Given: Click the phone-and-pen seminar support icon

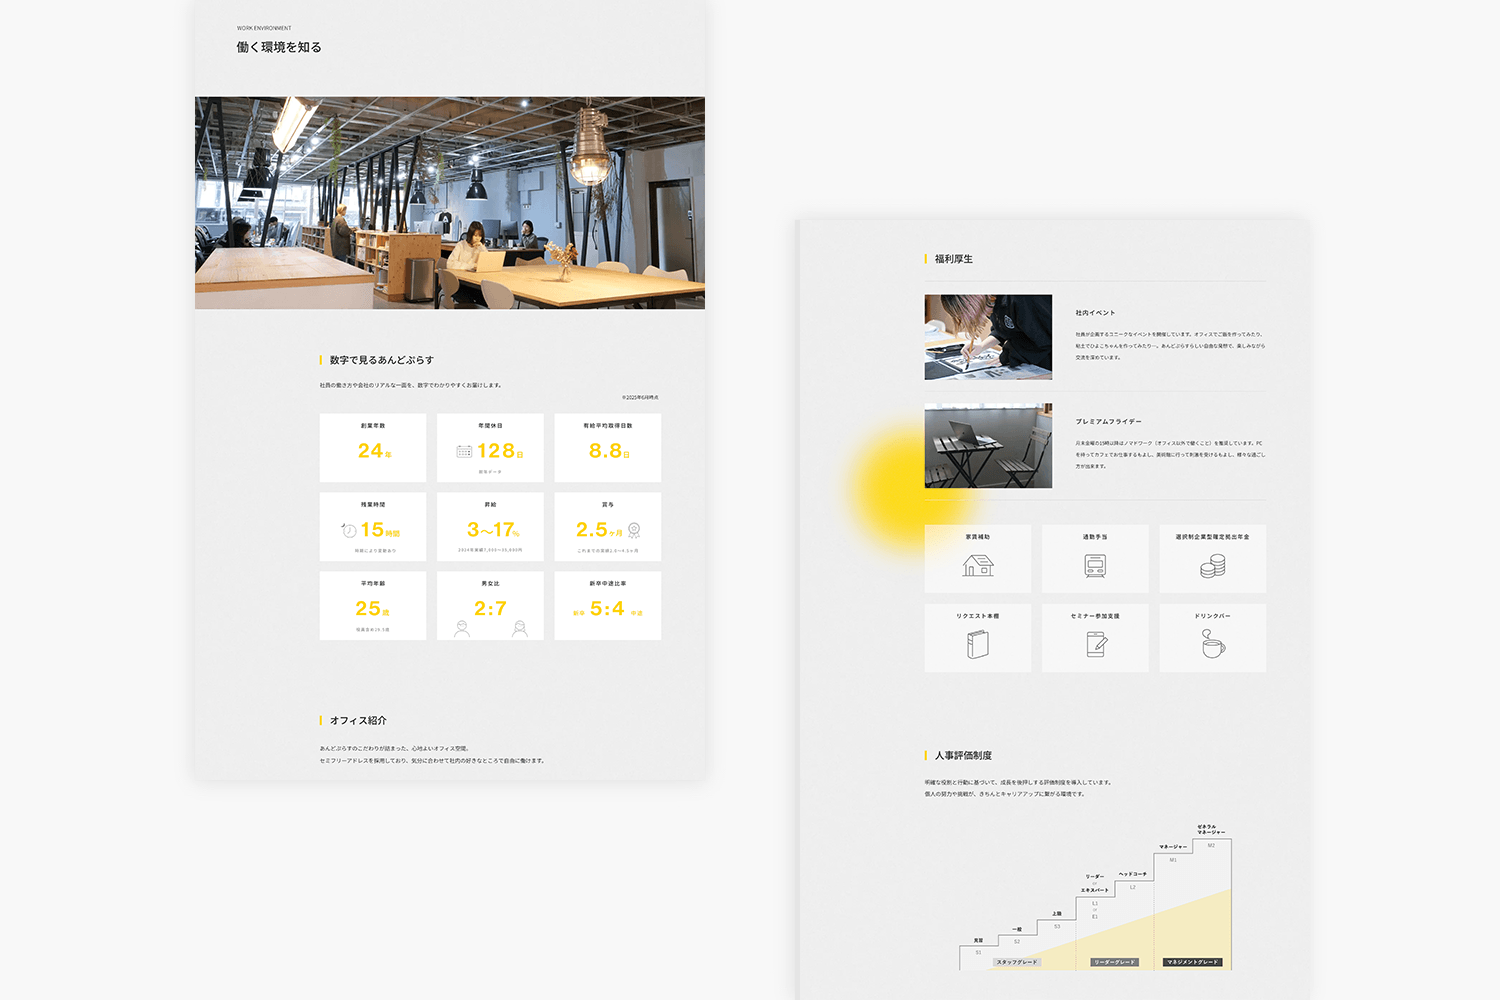Looking at the screenshot, I should pos(1096,645).
